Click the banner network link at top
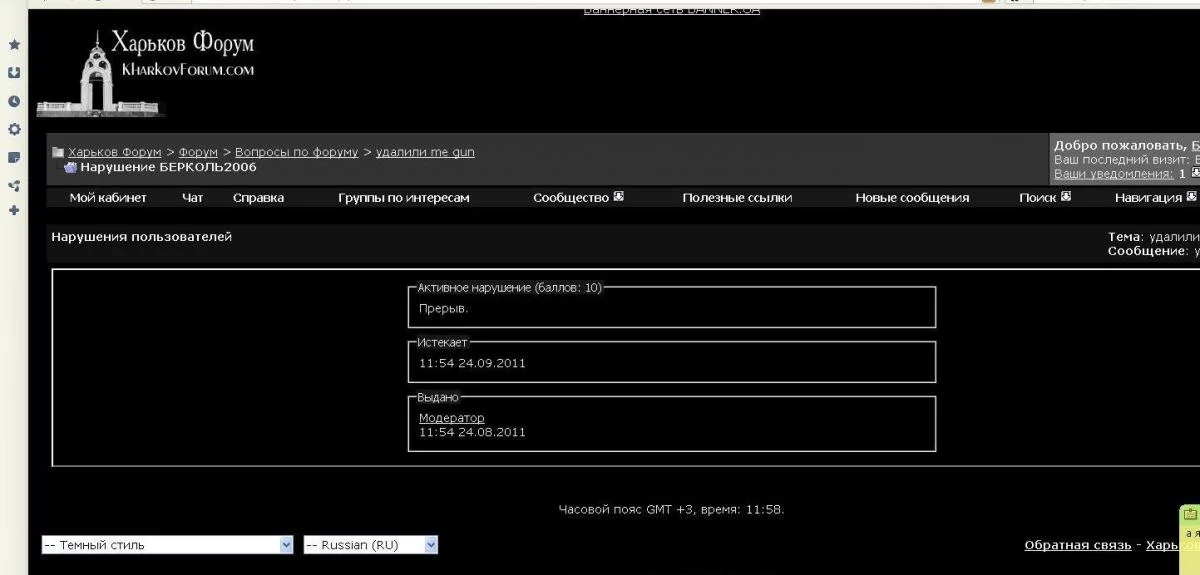The image size is (1200, 575). [x=672, y=10]
